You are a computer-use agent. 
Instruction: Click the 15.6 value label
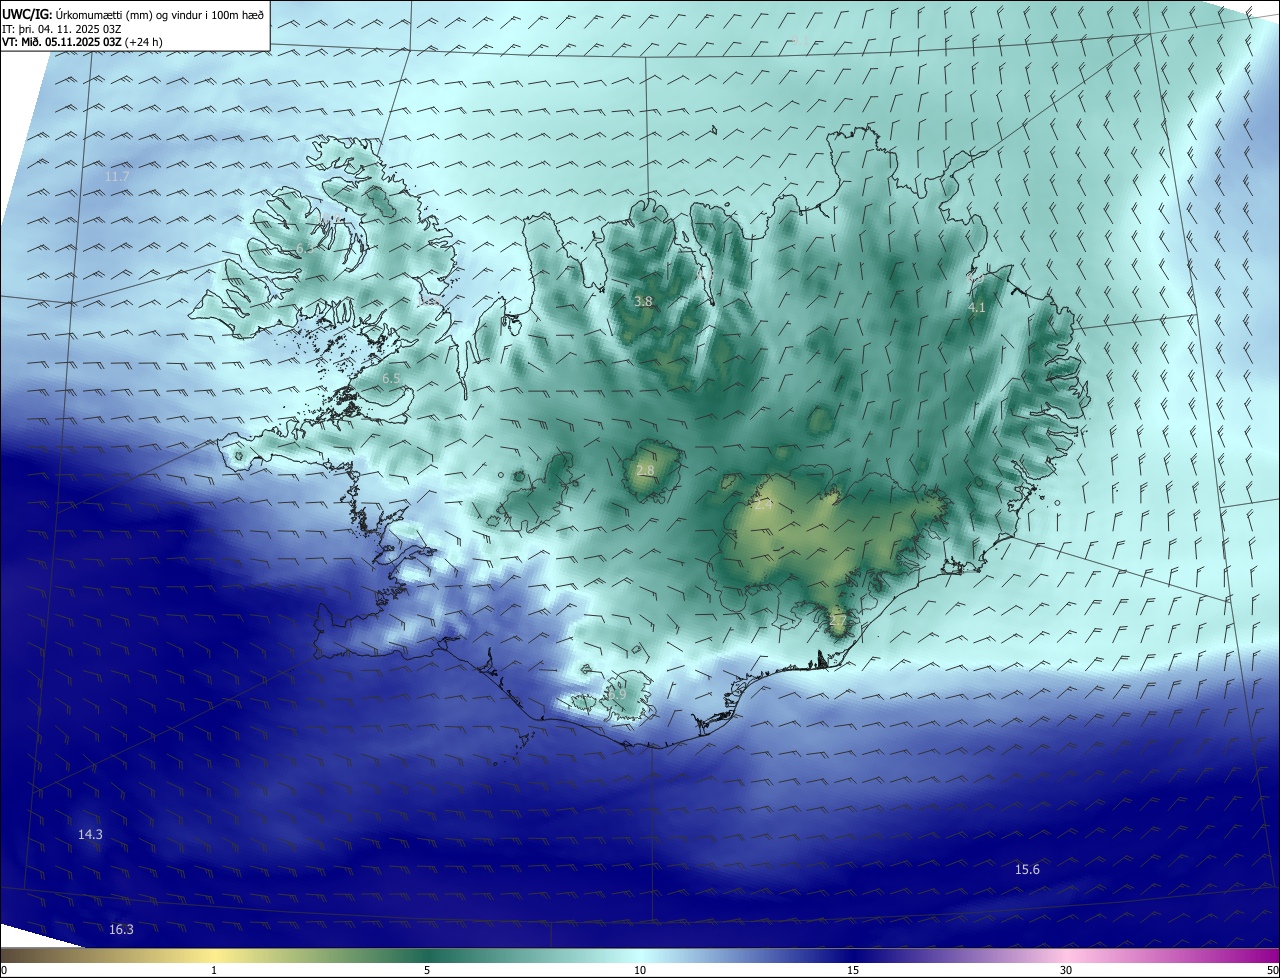coord(1027,870)
